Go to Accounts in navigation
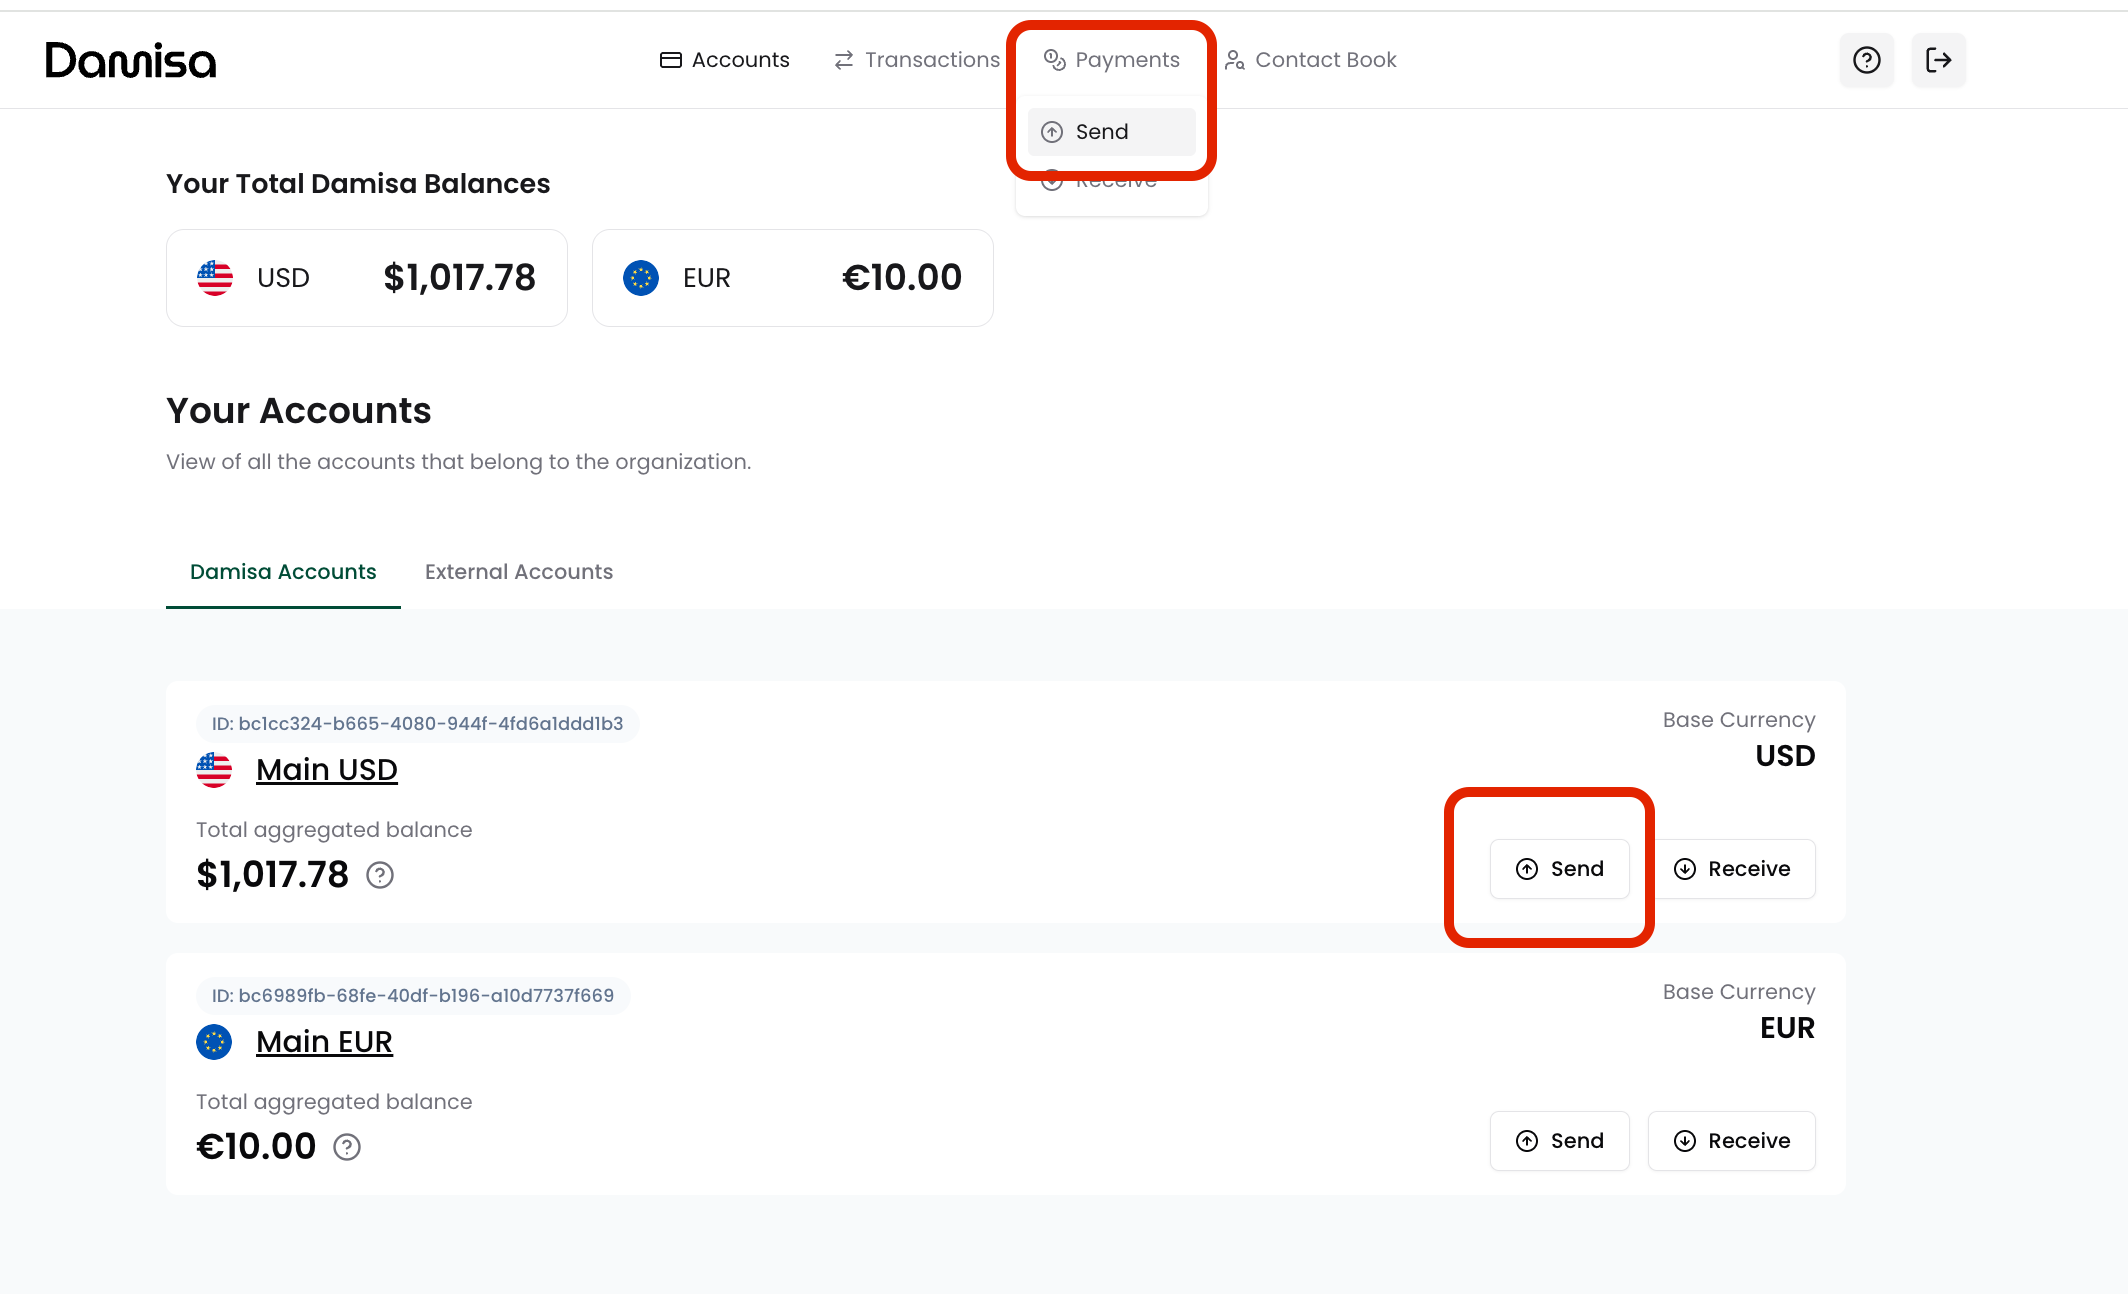Viewport: 2128px width, 1294px height. (x=725, y=60)
